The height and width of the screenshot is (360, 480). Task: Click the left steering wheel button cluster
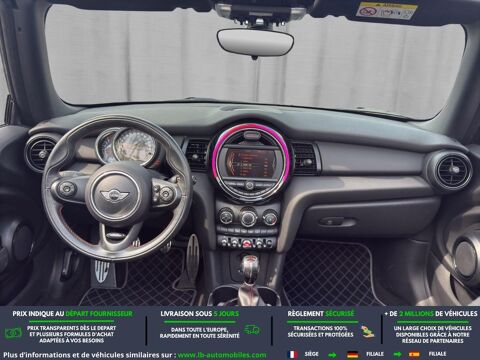67,189
